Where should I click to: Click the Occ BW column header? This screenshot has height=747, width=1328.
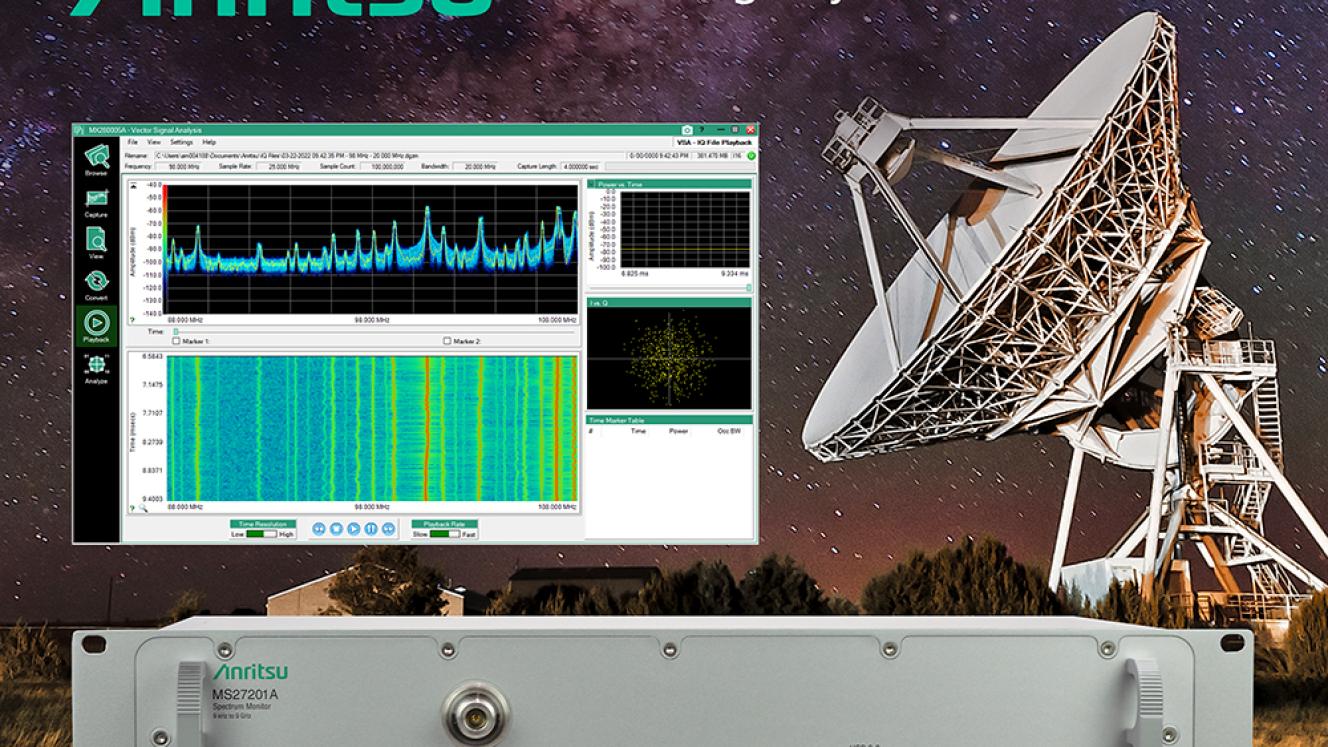(x=730, y=431)
